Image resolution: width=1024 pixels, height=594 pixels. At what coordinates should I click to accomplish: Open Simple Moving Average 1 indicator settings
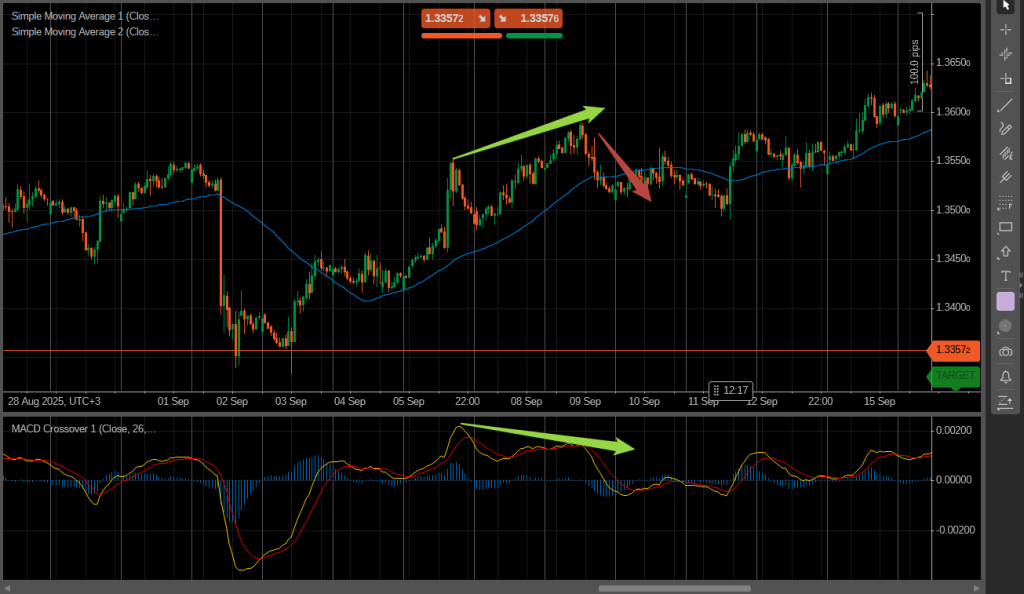[85, 16]
